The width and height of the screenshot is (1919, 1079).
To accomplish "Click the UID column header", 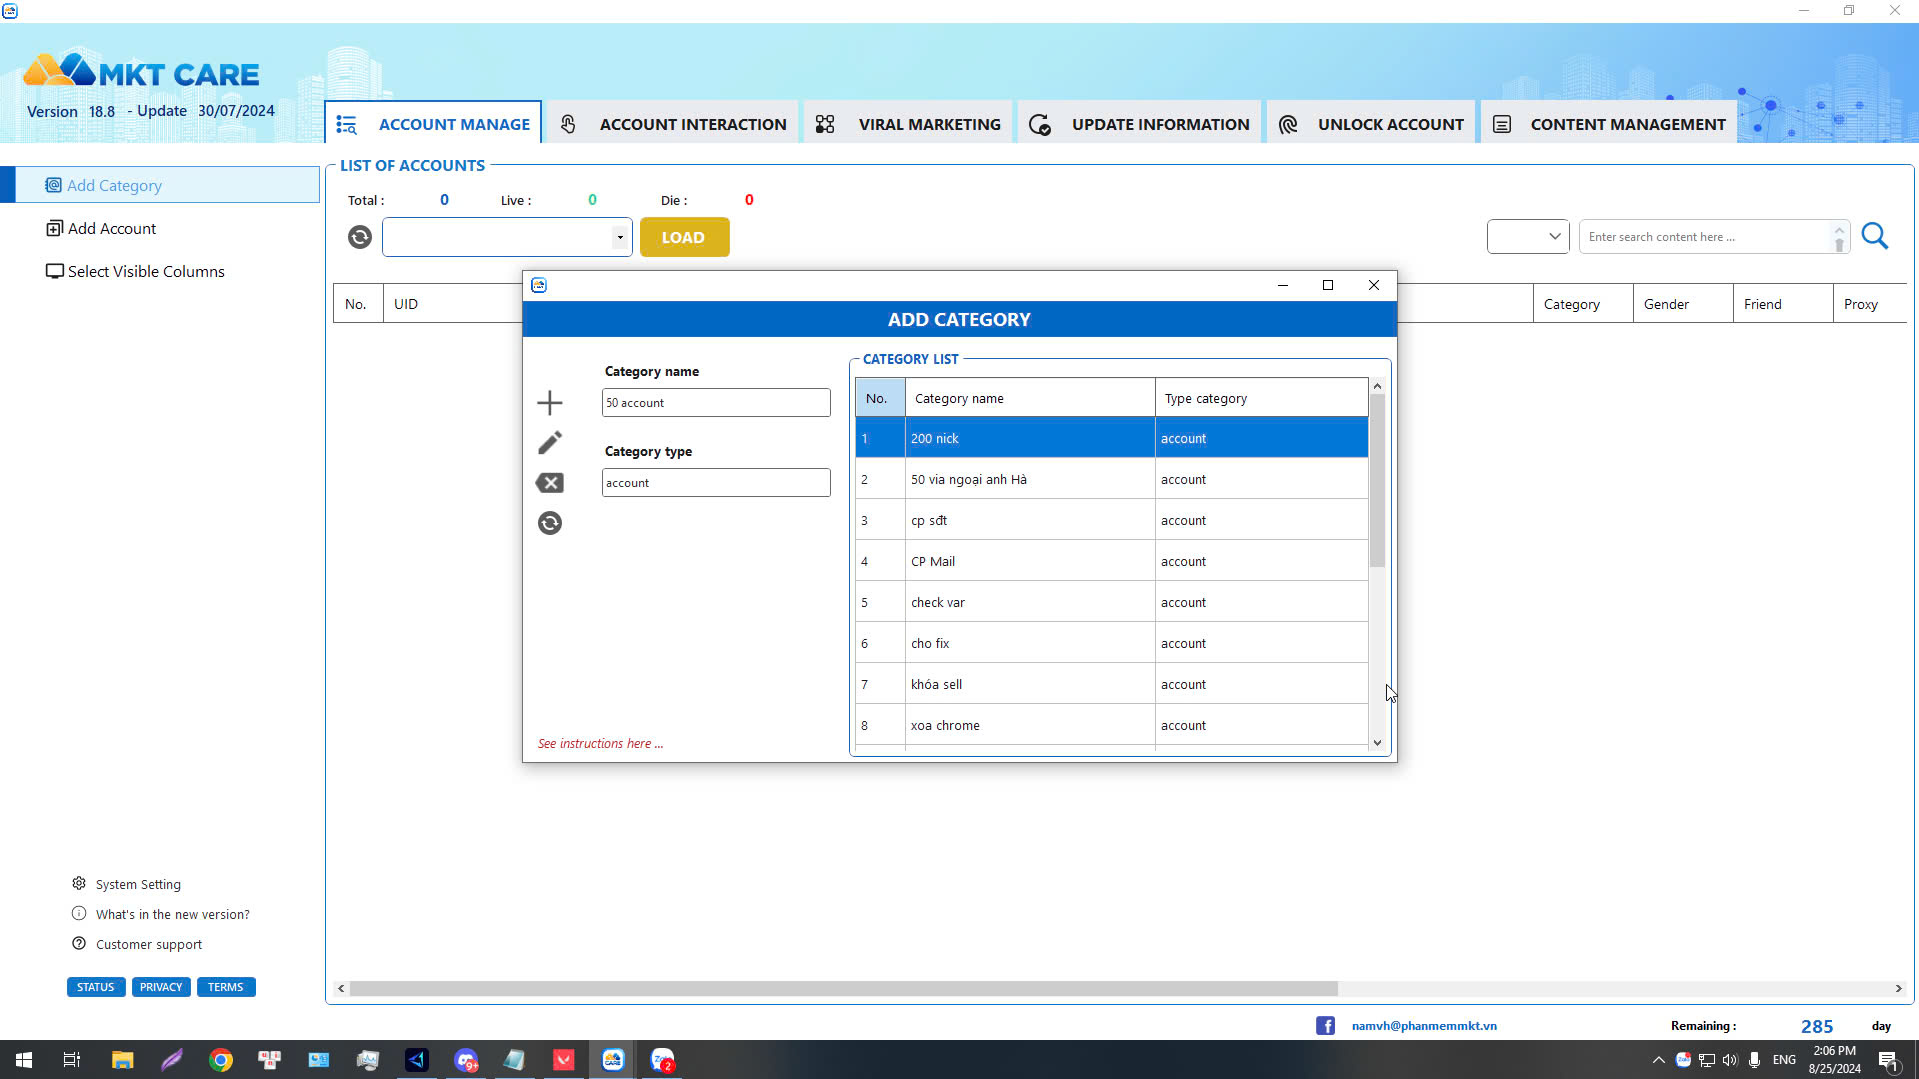I will point(453,304).
